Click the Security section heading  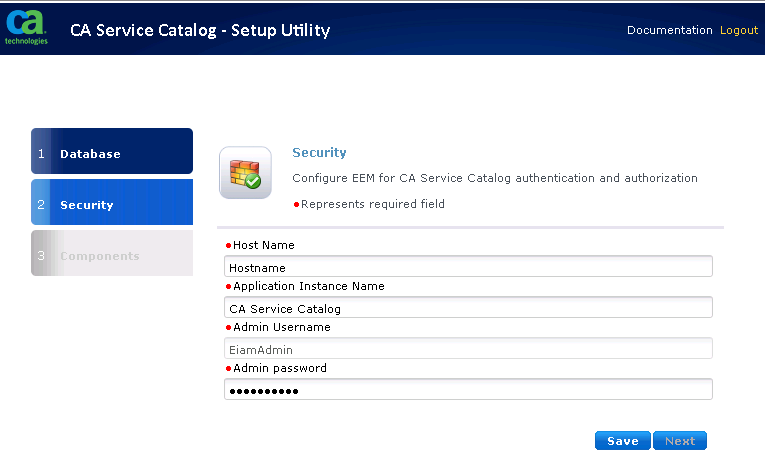[319, 153]
